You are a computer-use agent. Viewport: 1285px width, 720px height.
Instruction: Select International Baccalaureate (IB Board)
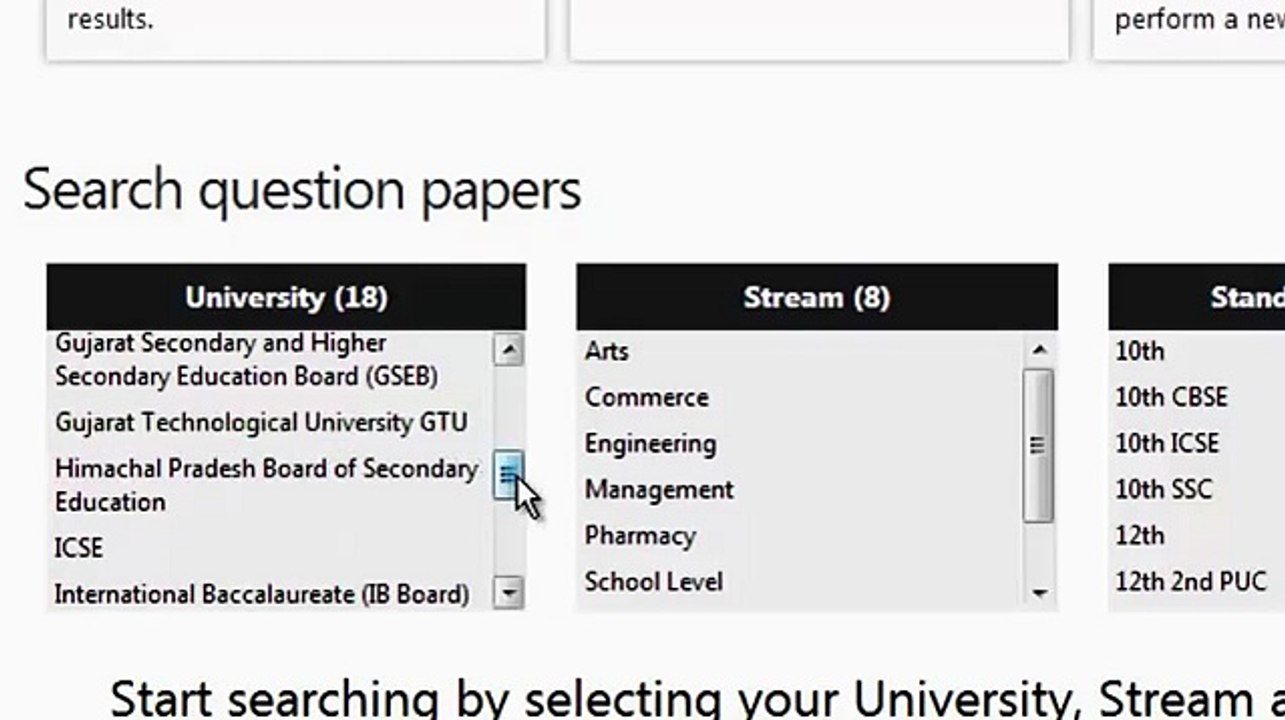(262, 594)
